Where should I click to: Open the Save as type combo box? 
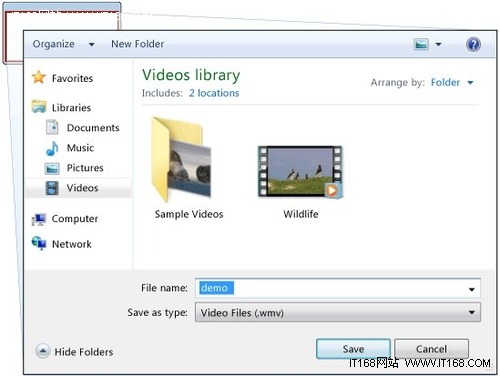[x=338, y=312]
